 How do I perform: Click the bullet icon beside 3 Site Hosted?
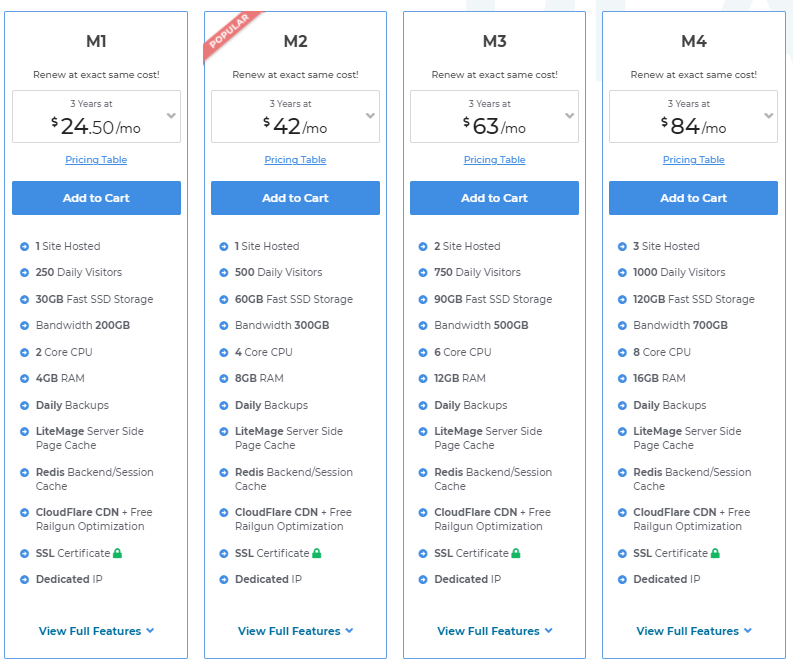(622, 246)
